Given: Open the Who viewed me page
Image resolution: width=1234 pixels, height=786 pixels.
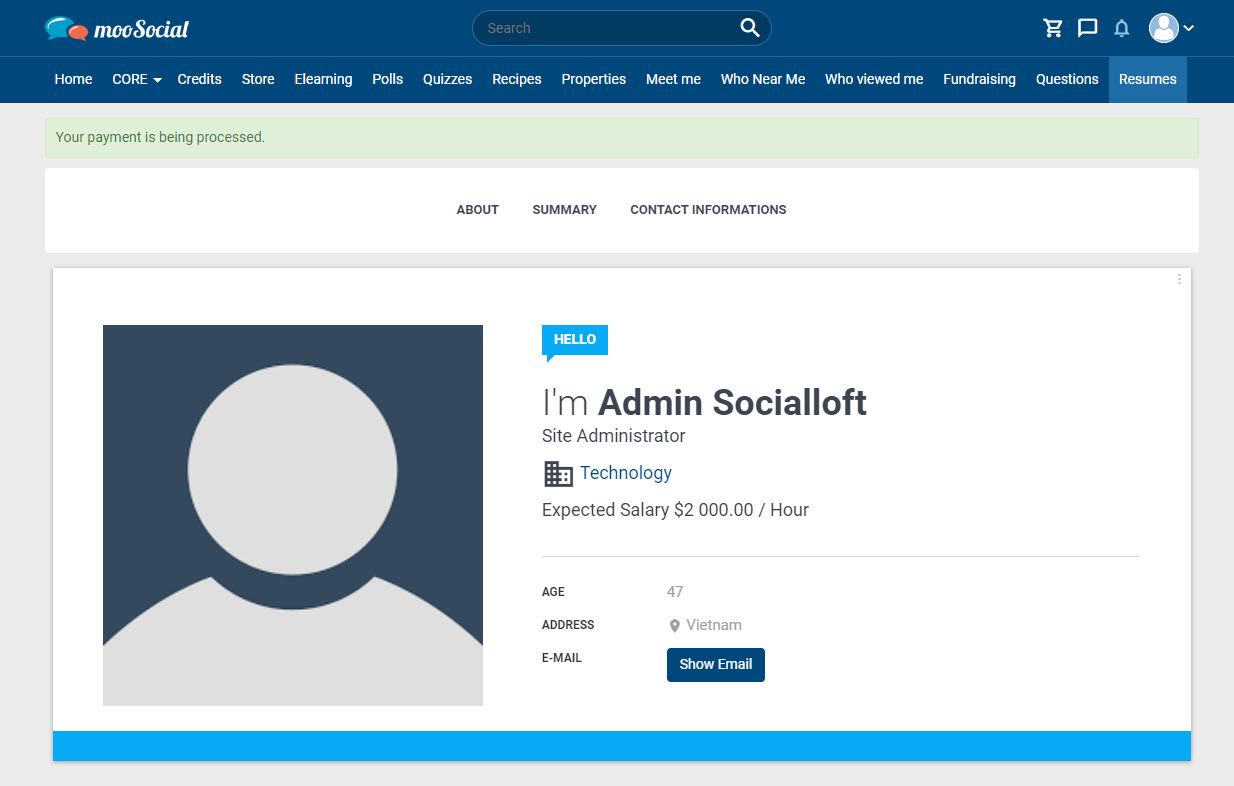Looking at the screenshot, I should point(874,79).
